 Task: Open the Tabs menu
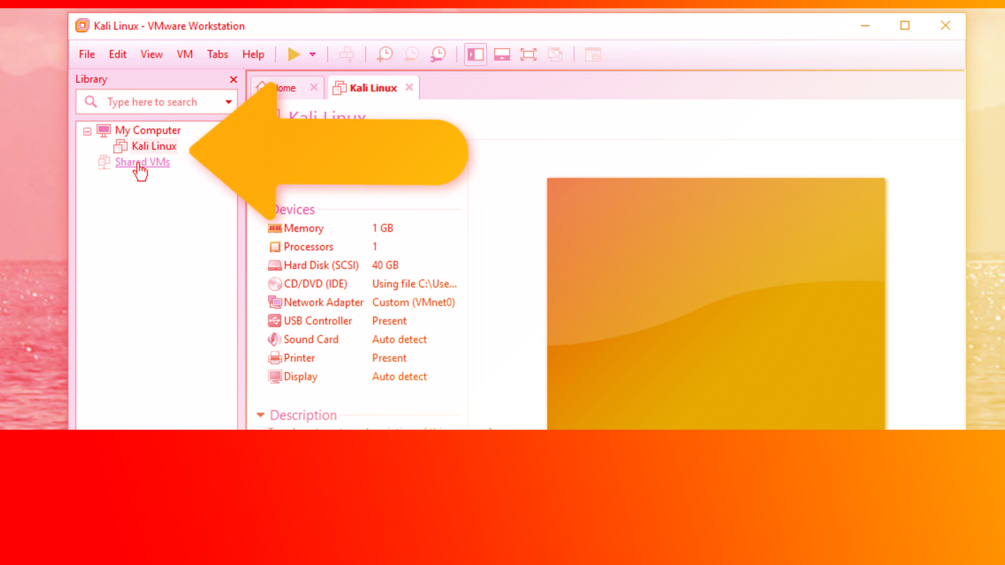point(217,54)
